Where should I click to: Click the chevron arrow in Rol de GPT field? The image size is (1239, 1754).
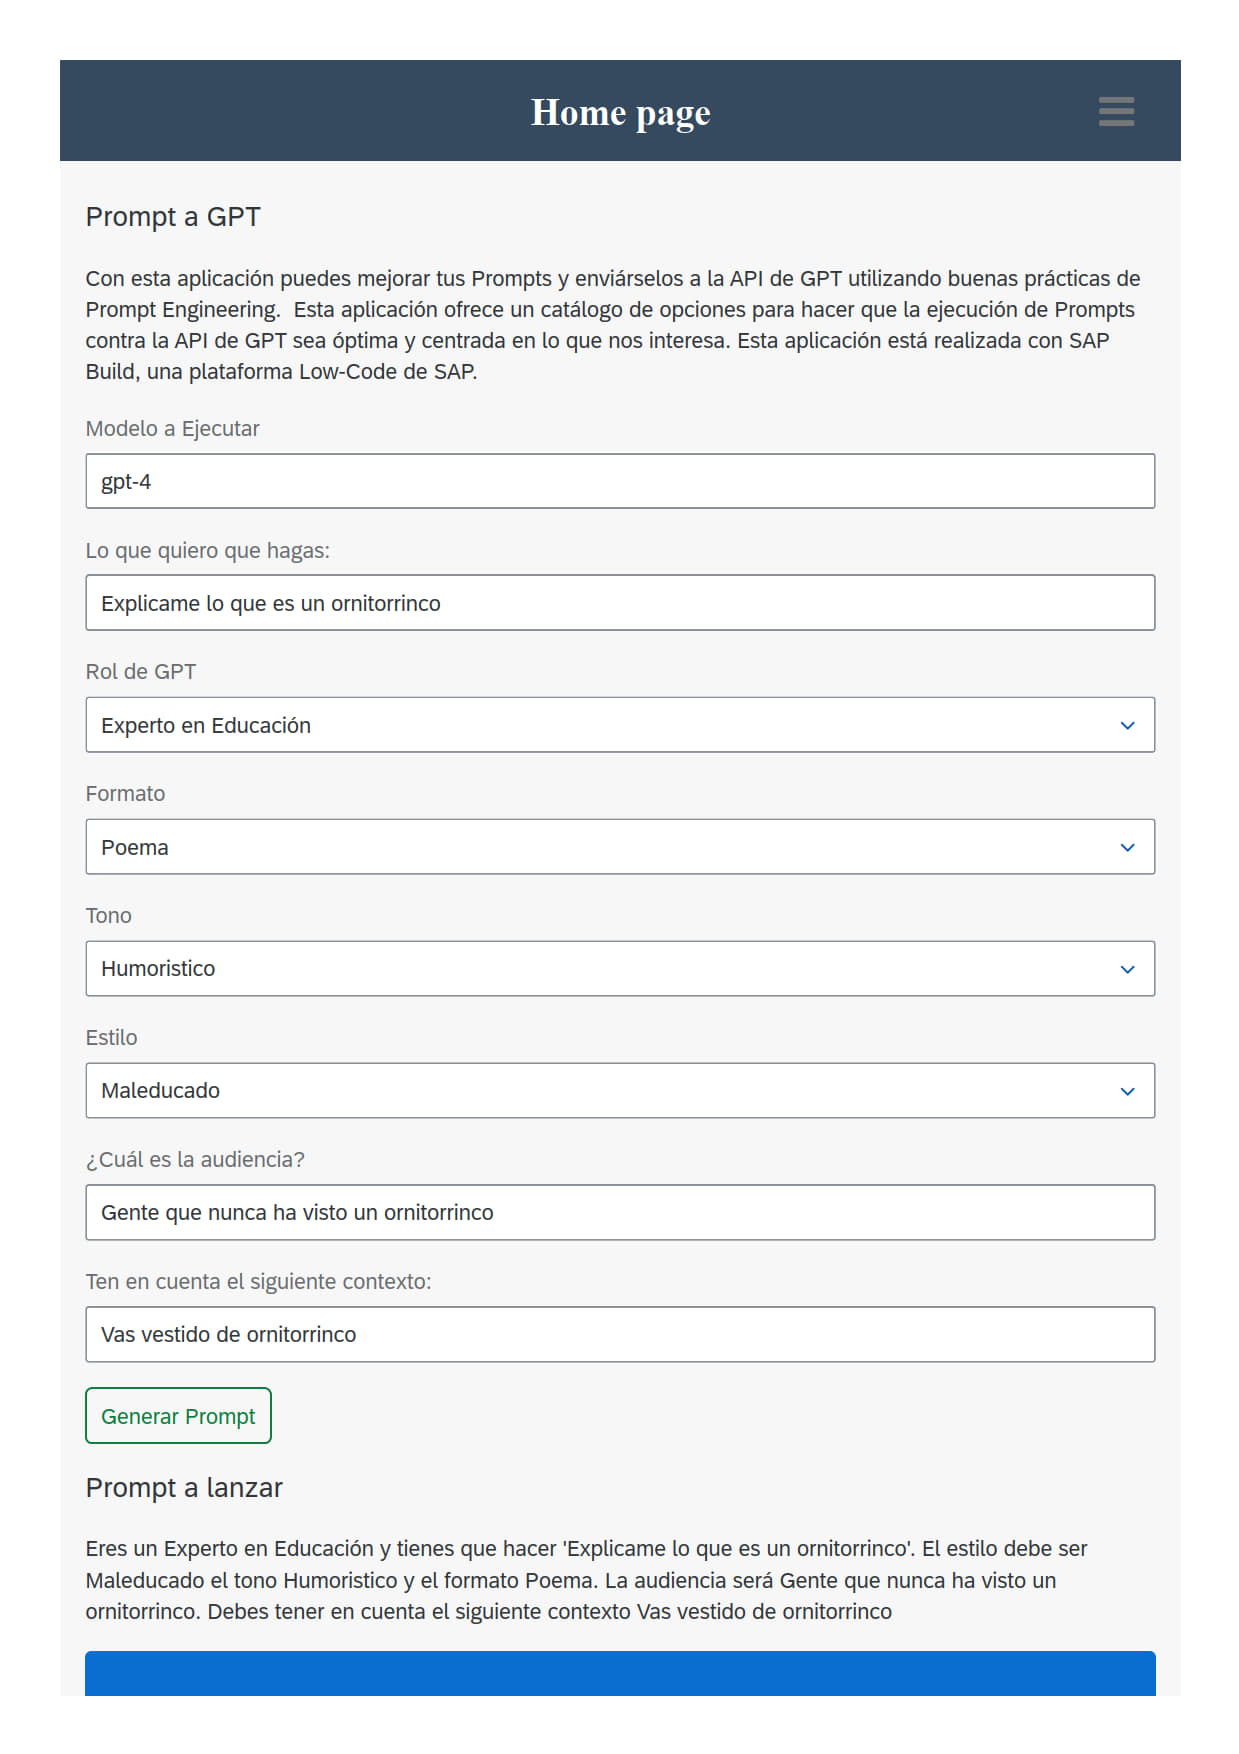tap(1127, 725)
